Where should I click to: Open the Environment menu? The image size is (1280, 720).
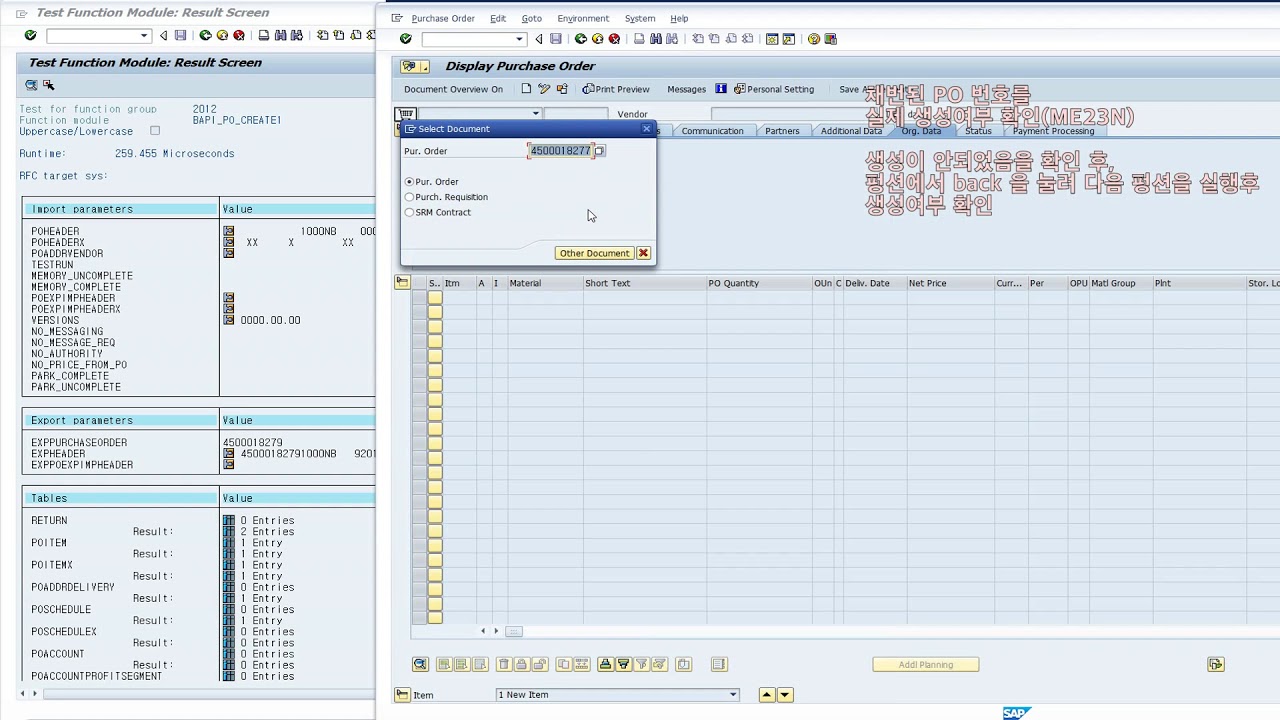click(582, 18)
